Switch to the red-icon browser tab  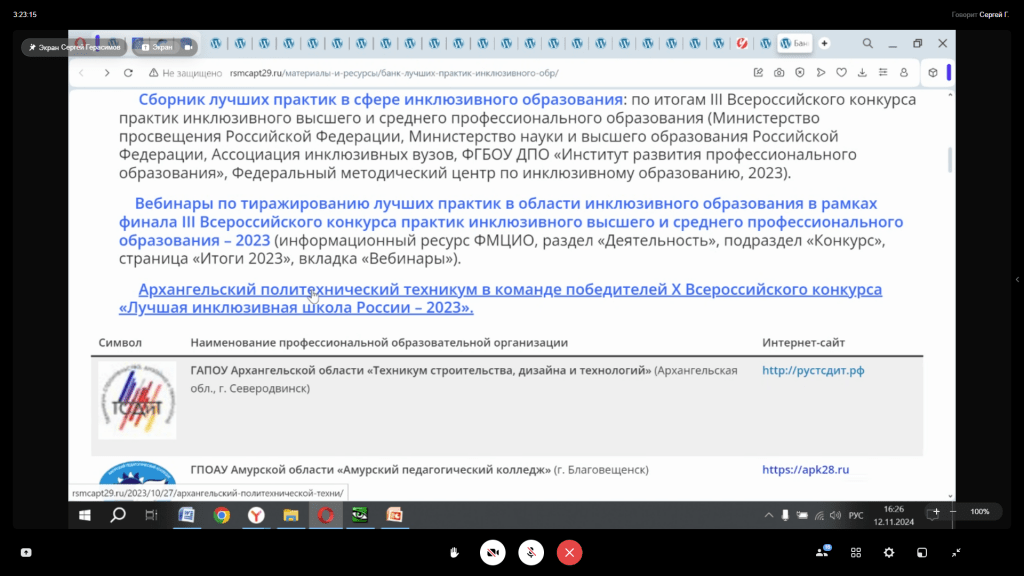coord(742,43)
